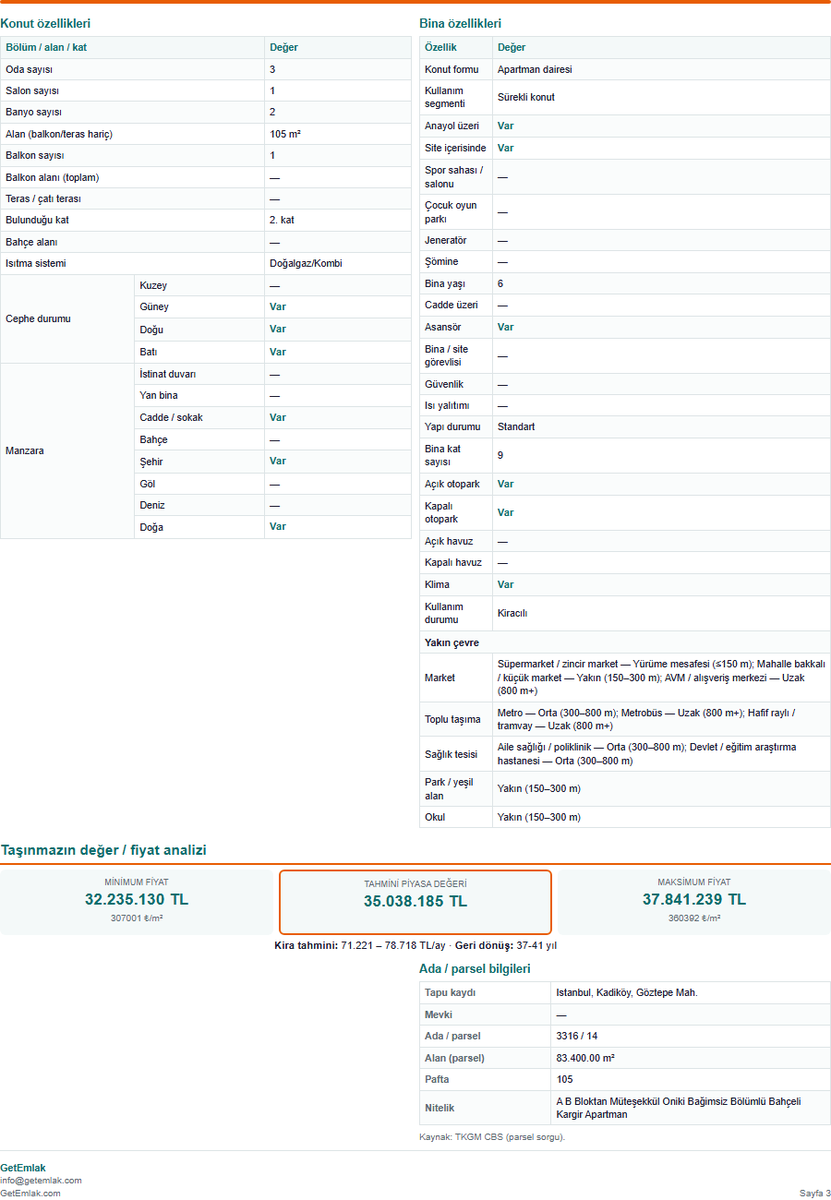This screenshot has width=831, height=1200.
Task: Click the '360392 ₺/m²' unit price
Action: point(694,918)
